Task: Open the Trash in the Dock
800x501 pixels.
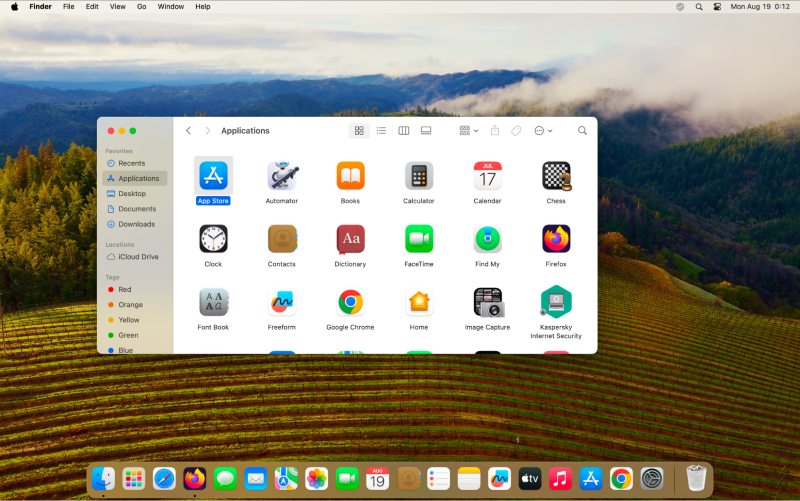Action: [x=696, y=478]
